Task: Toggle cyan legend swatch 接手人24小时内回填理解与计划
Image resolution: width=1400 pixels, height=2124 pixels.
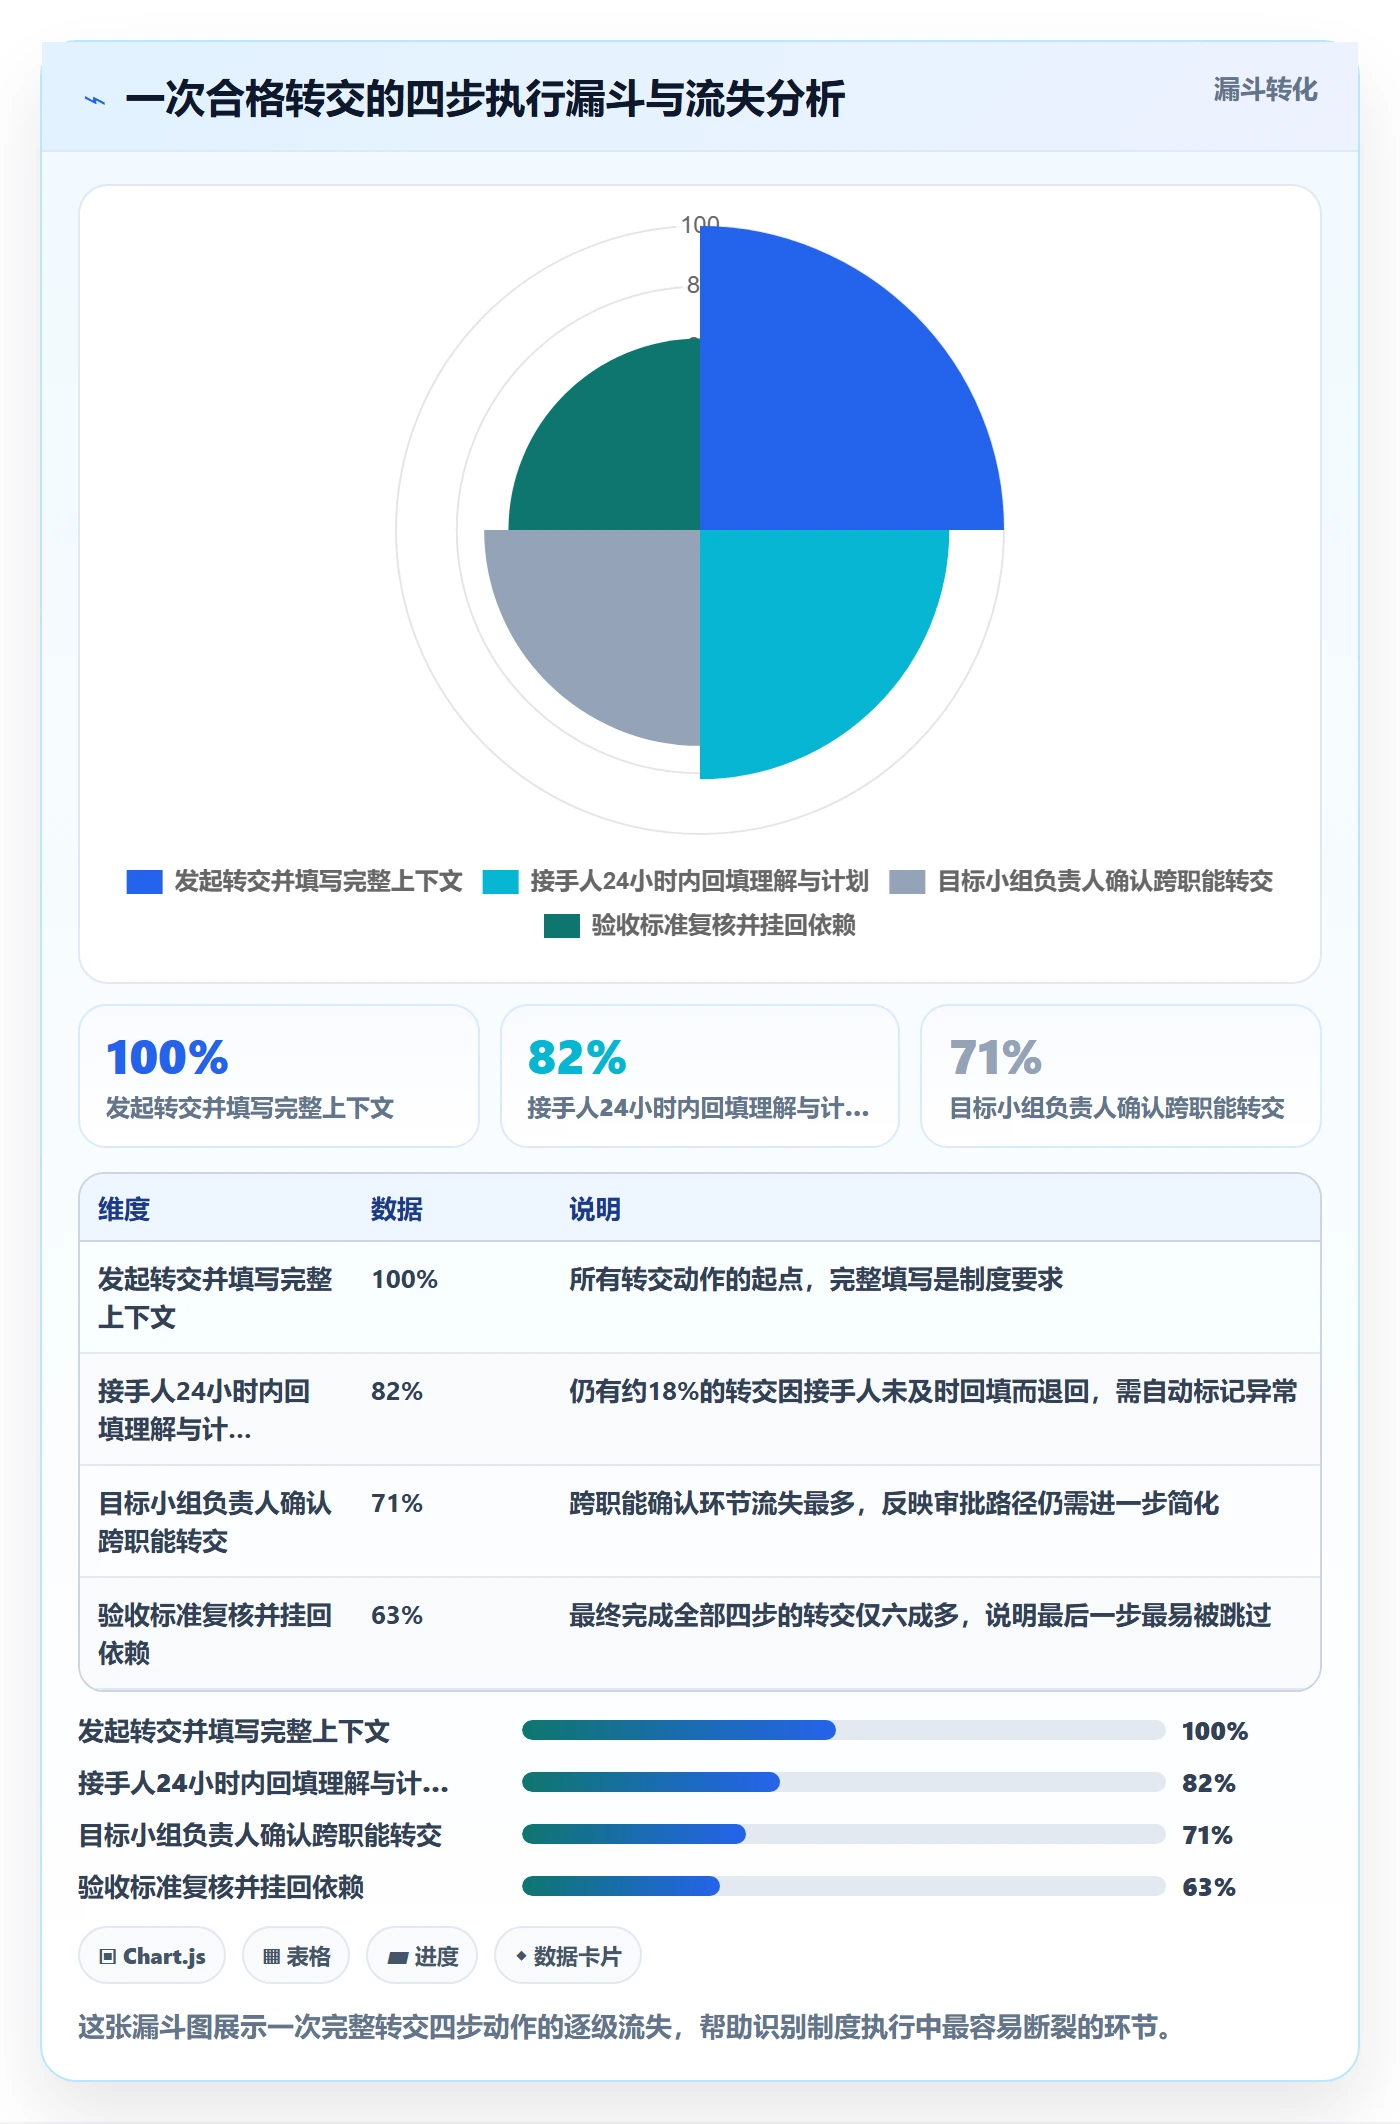Action: (500, 882)
